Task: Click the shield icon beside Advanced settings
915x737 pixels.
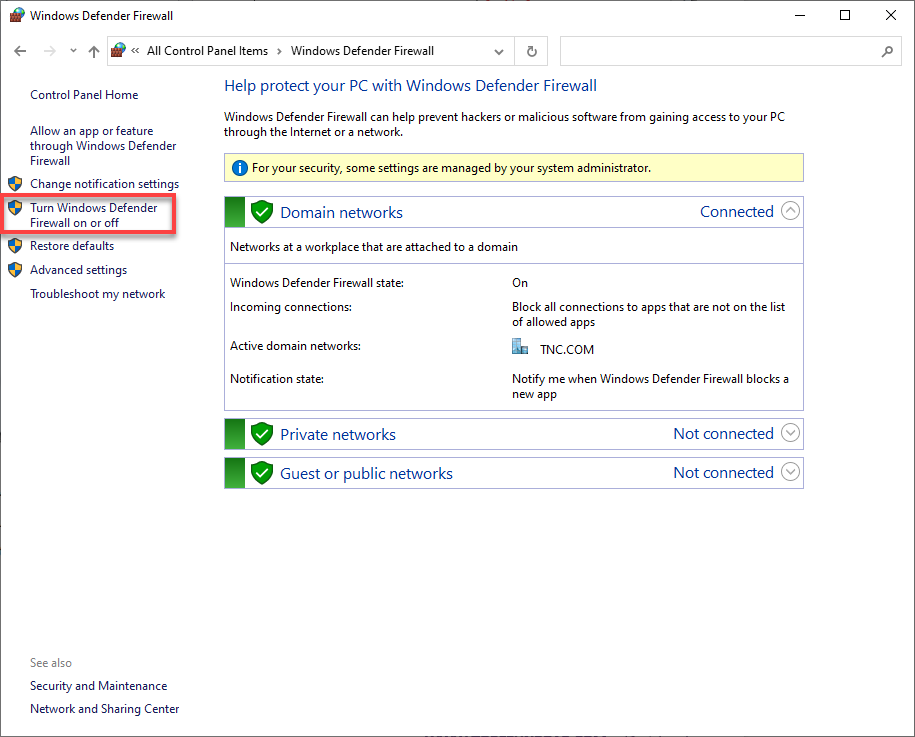Action: click(15, 270)
